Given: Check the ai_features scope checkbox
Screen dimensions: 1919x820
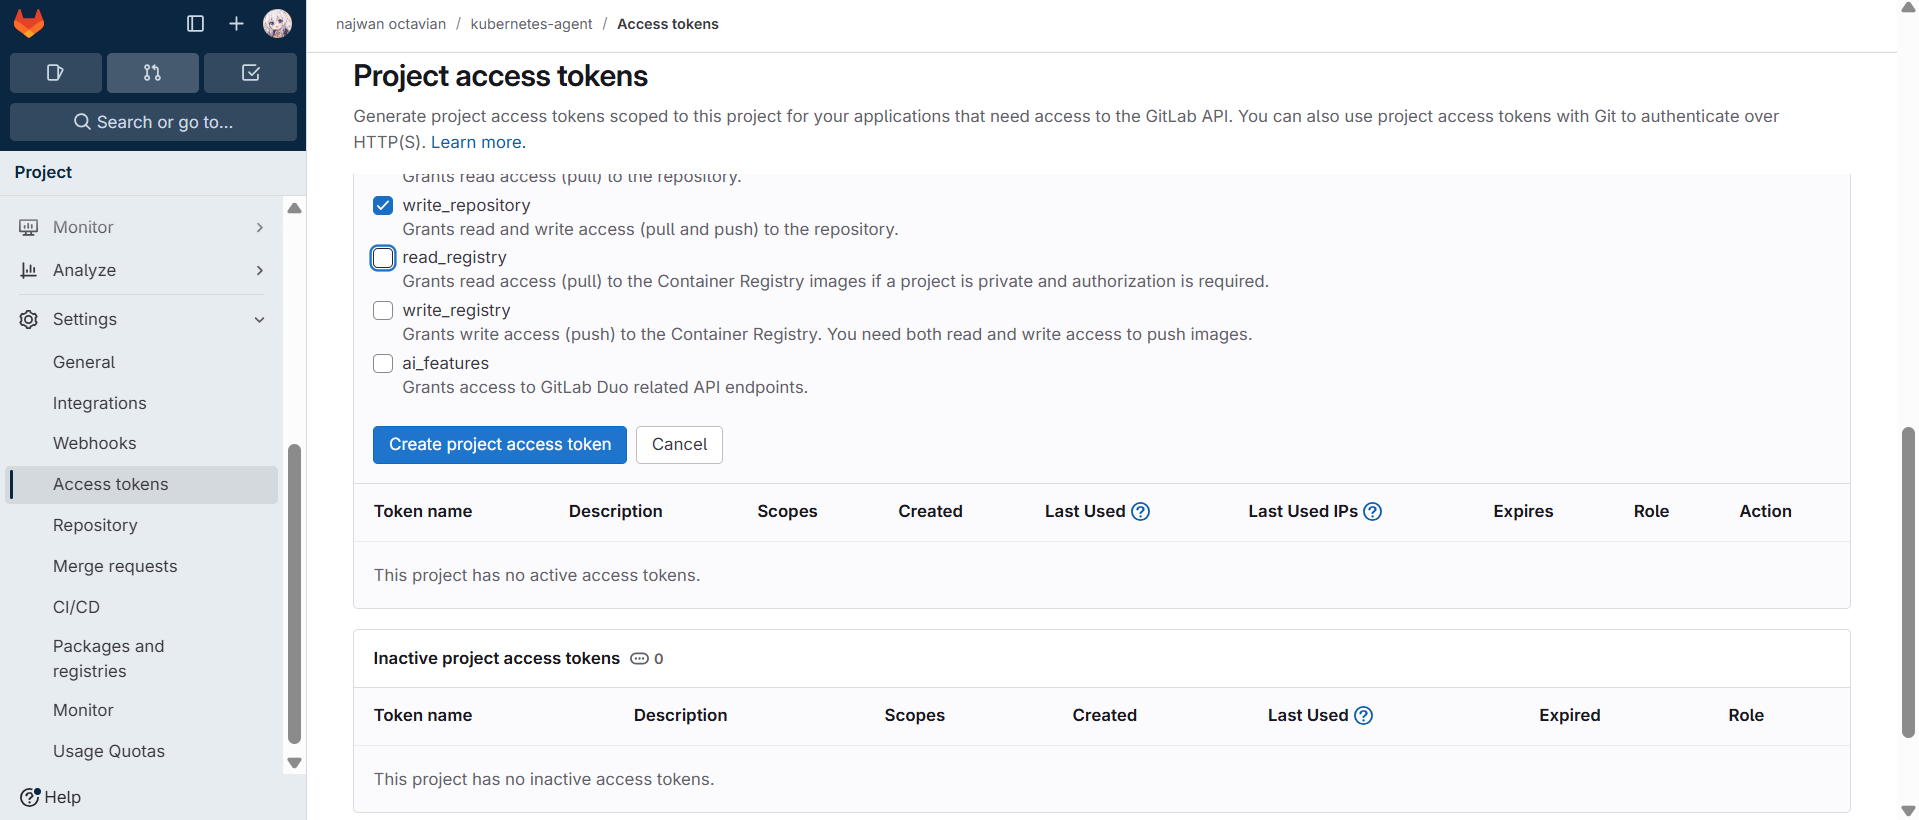Looking at the screenshot, I should (x=383, y=364).
